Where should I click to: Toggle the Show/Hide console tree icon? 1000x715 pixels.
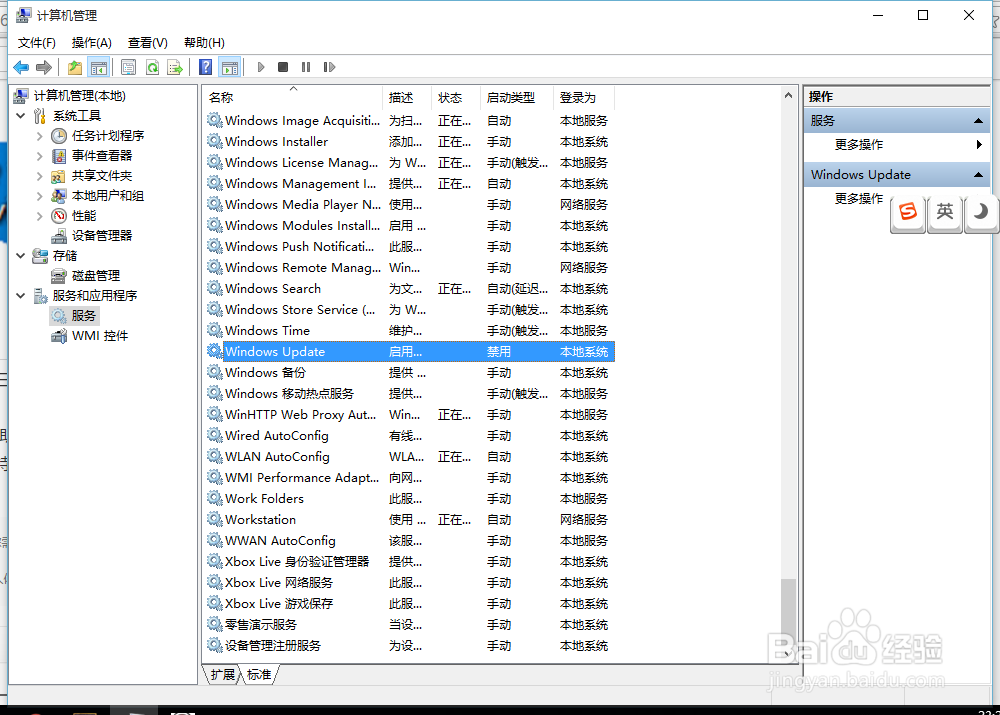[99, 67]
